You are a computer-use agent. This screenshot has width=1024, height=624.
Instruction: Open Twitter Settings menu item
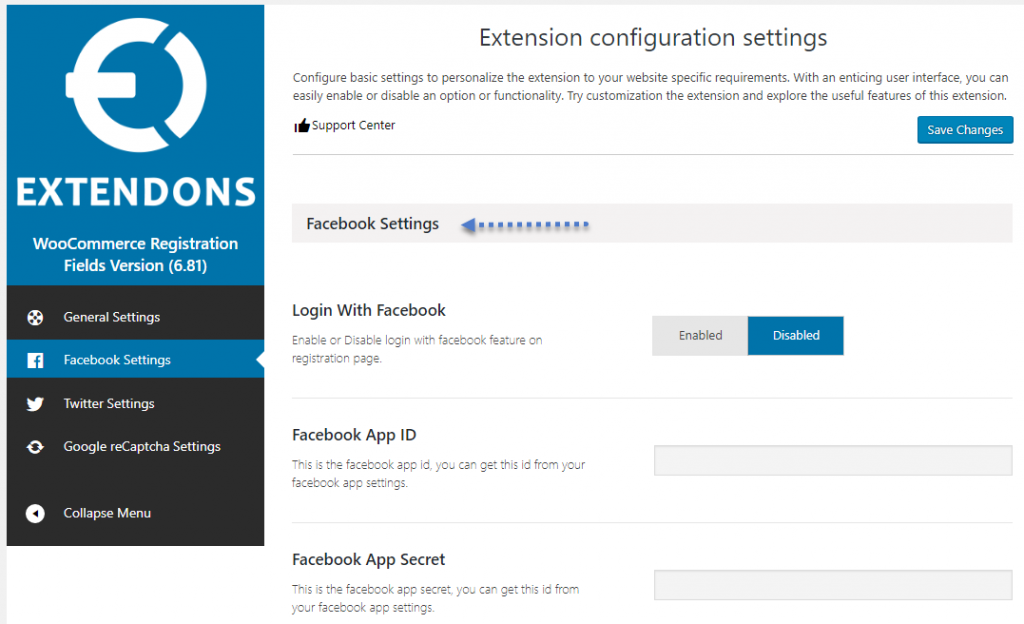pos(135,403)
